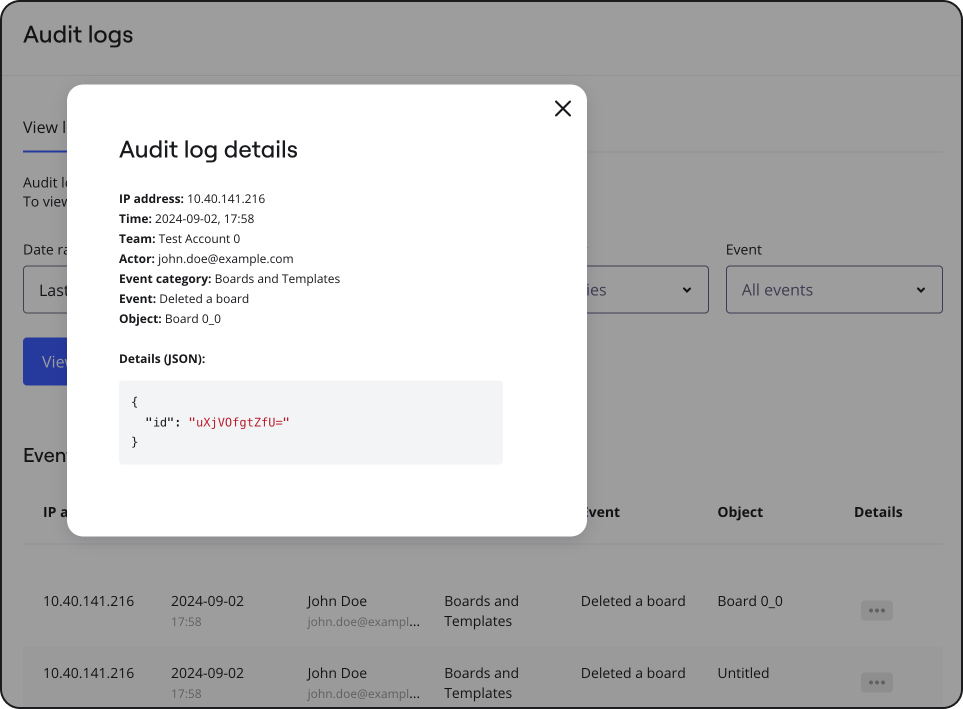Image resolution: width=963 pixels, height=709 pixels.
Task: Click the Details column header
Action: click(878, 511)
